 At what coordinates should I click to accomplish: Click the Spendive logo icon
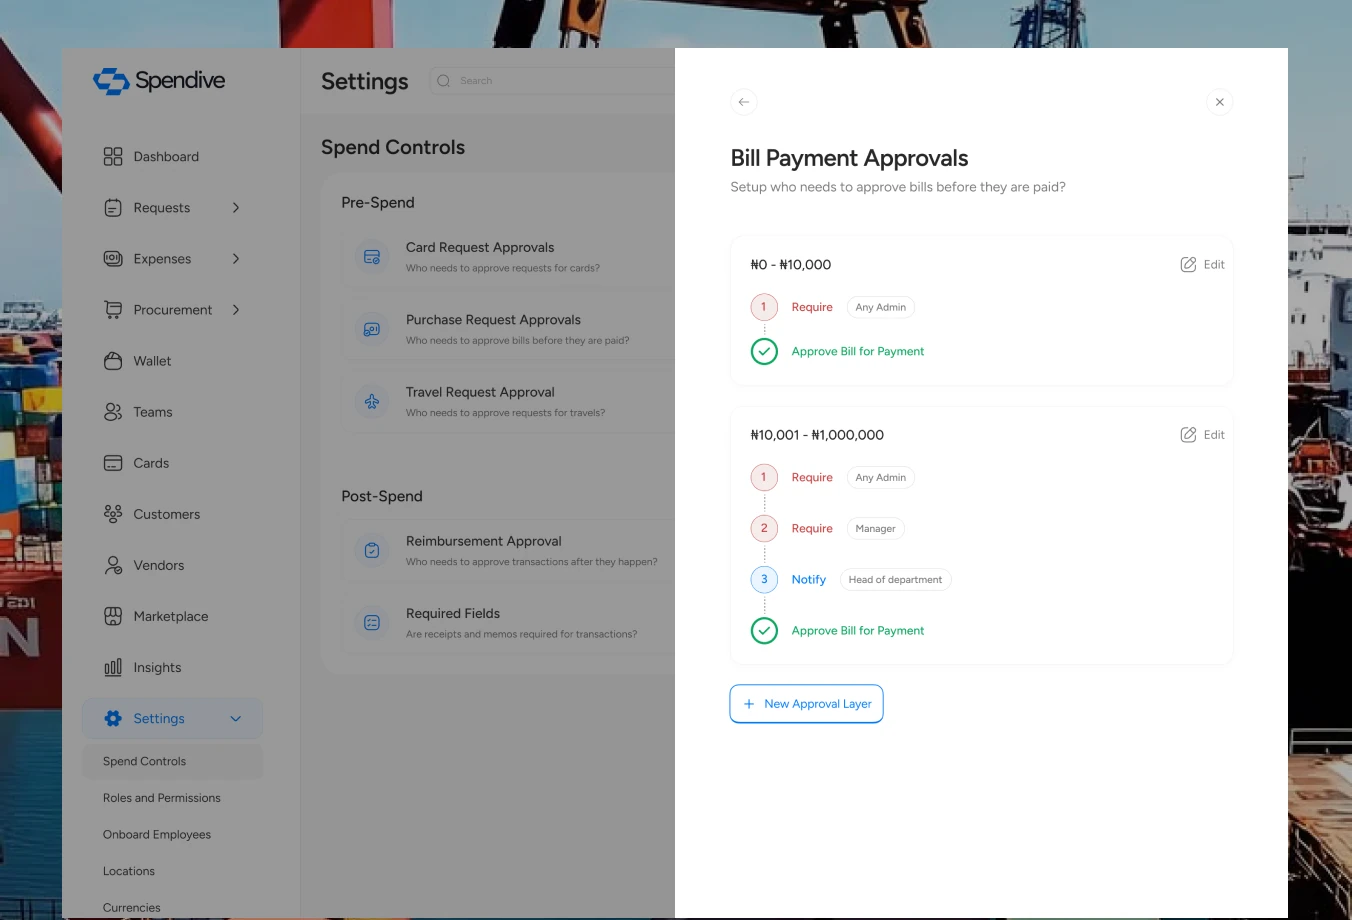[x=111, y=81]
